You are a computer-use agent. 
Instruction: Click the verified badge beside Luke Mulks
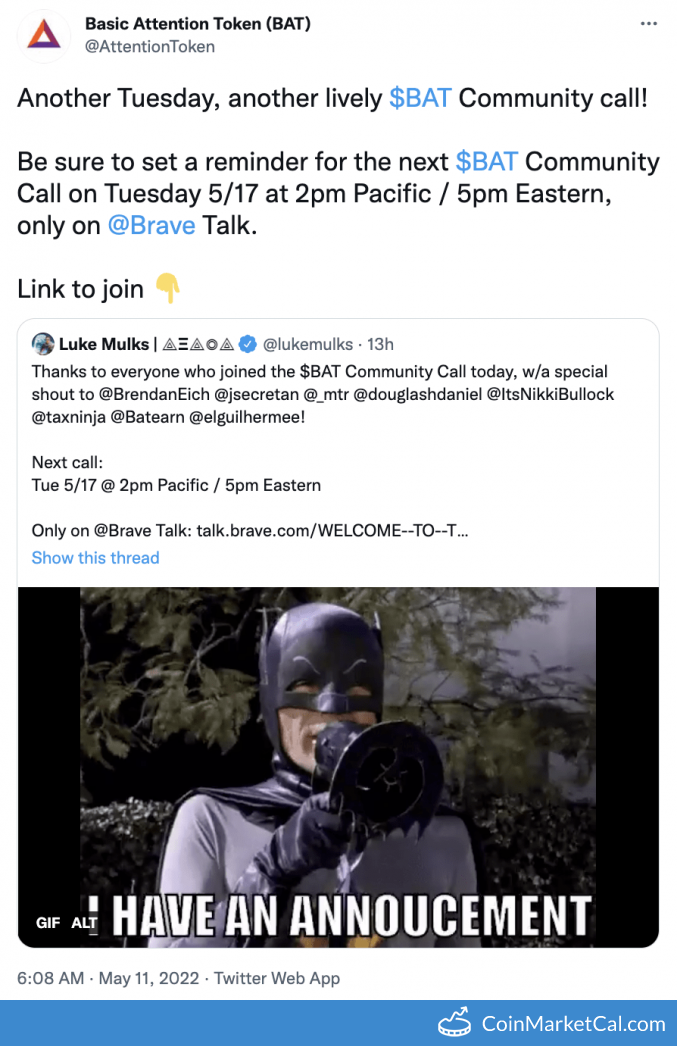pos(247,344)
